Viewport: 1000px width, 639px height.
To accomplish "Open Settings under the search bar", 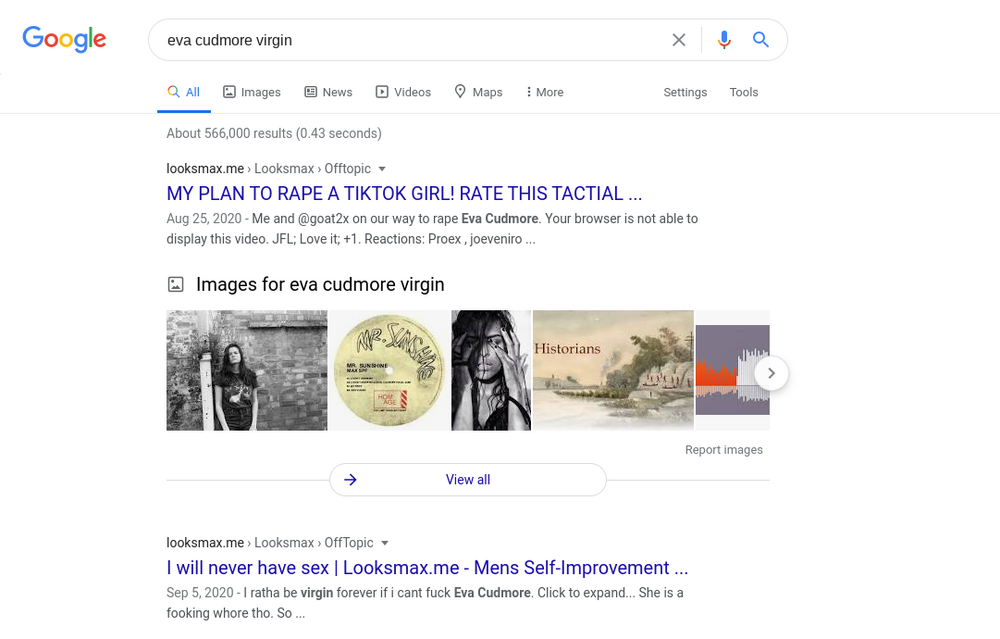I will click(685, 92).
